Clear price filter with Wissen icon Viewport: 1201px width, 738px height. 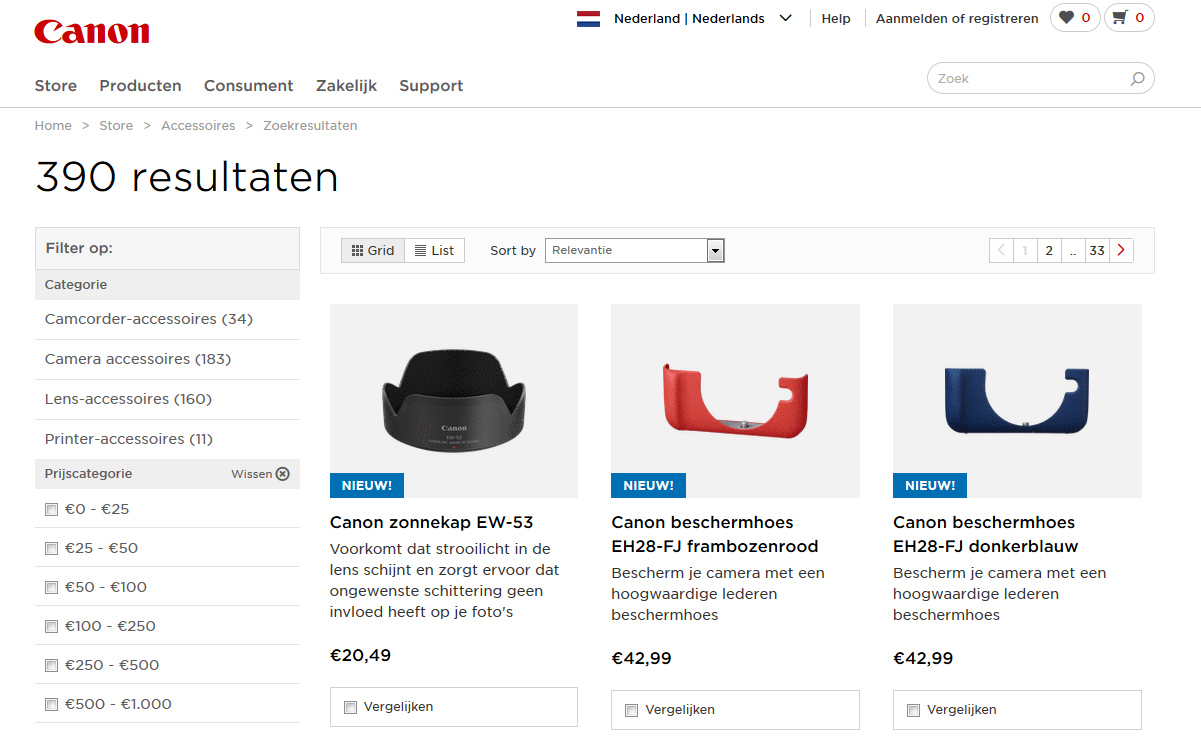282,474
